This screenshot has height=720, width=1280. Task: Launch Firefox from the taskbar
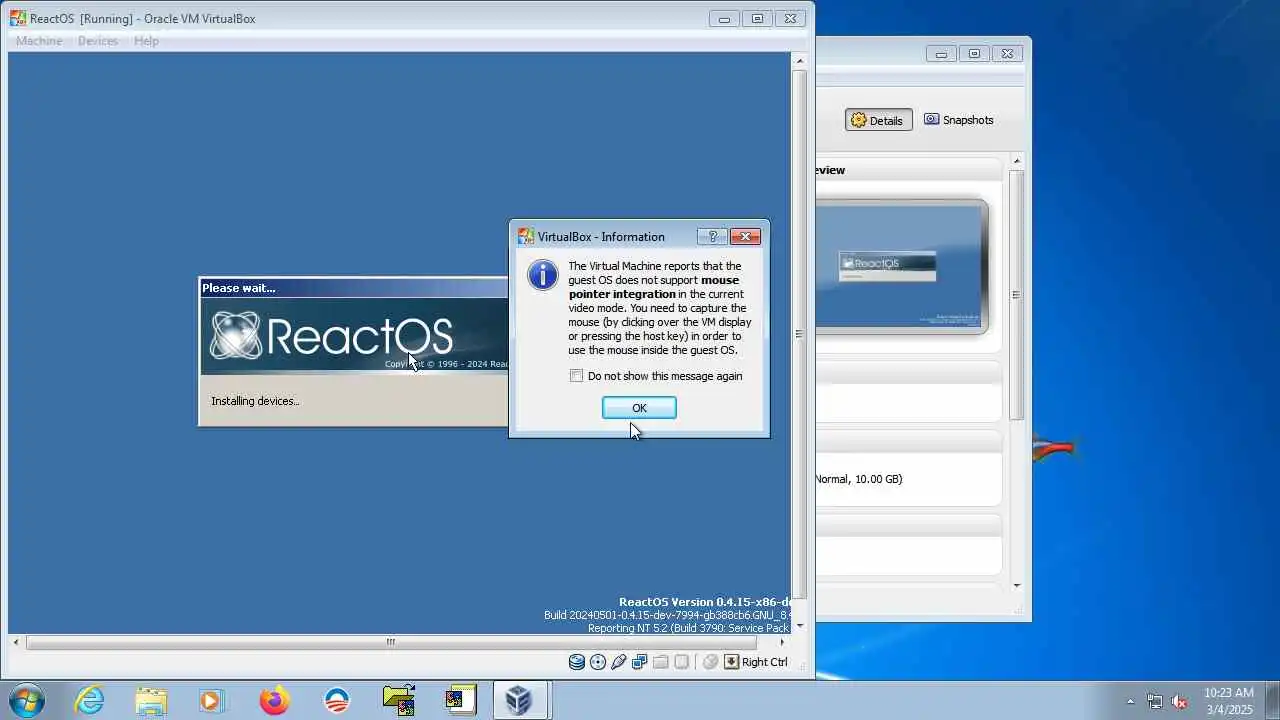click(x=274, y=700)
